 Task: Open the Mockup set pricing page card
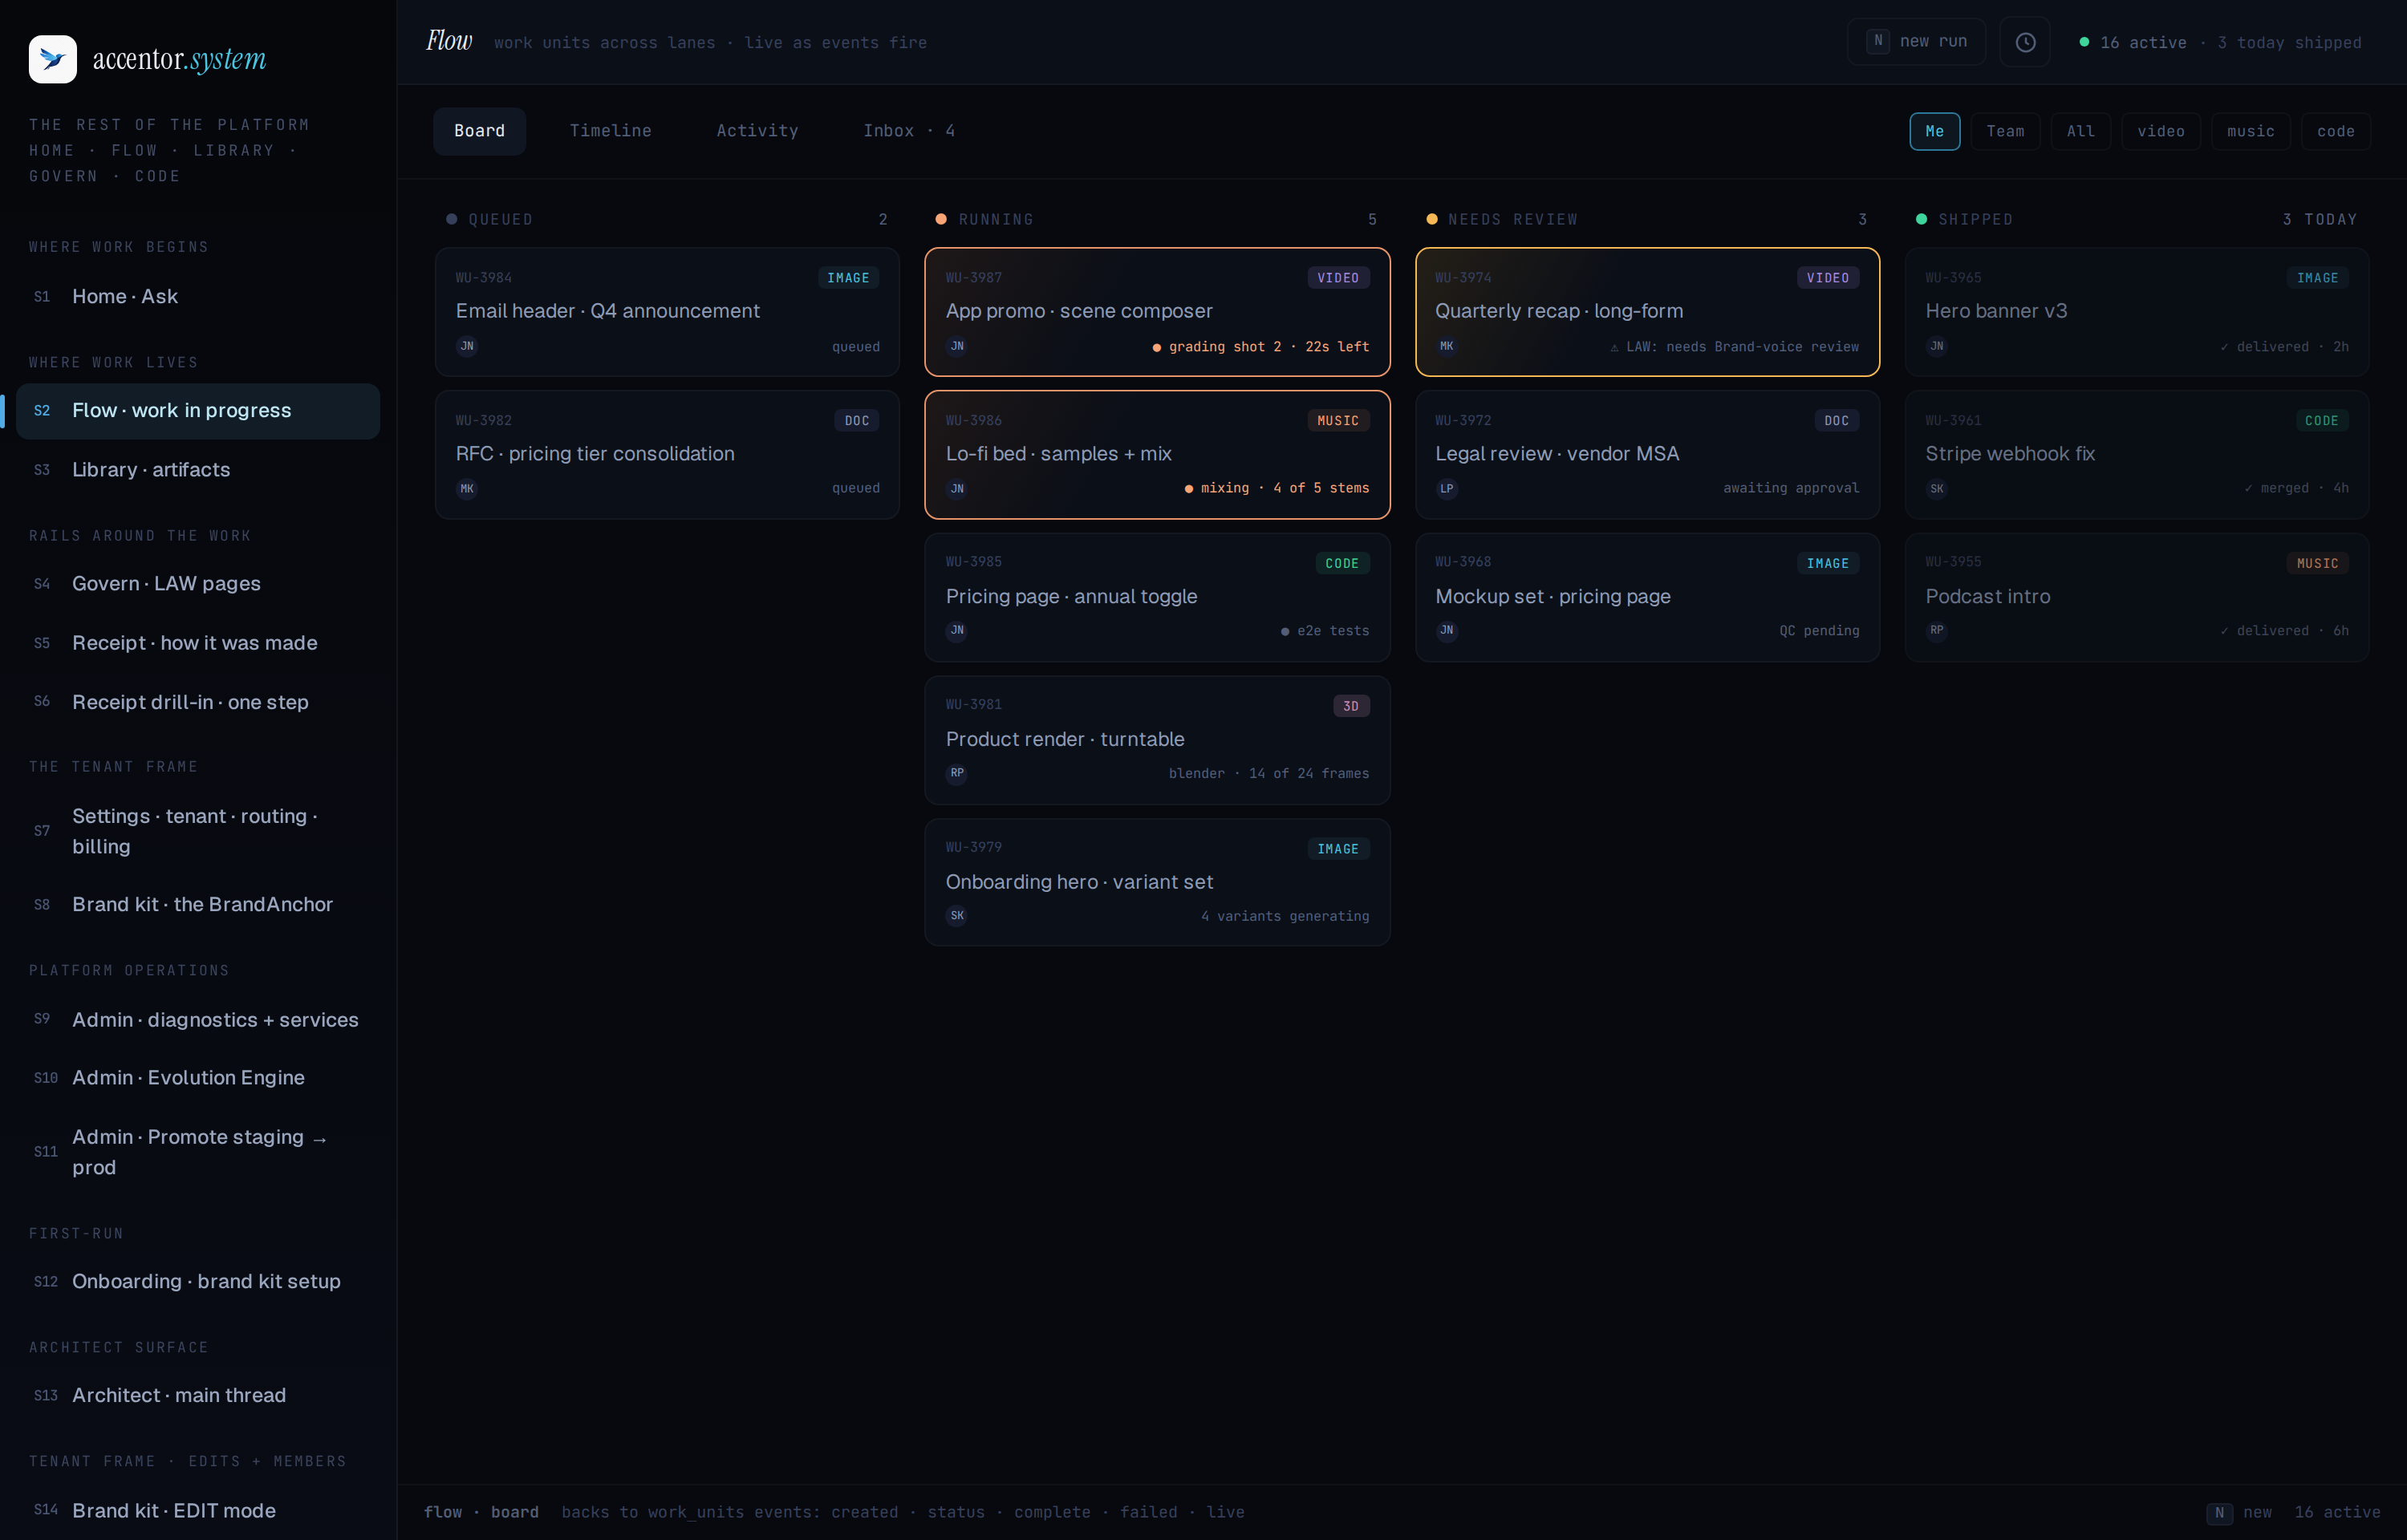click(x=1647, y=597)
